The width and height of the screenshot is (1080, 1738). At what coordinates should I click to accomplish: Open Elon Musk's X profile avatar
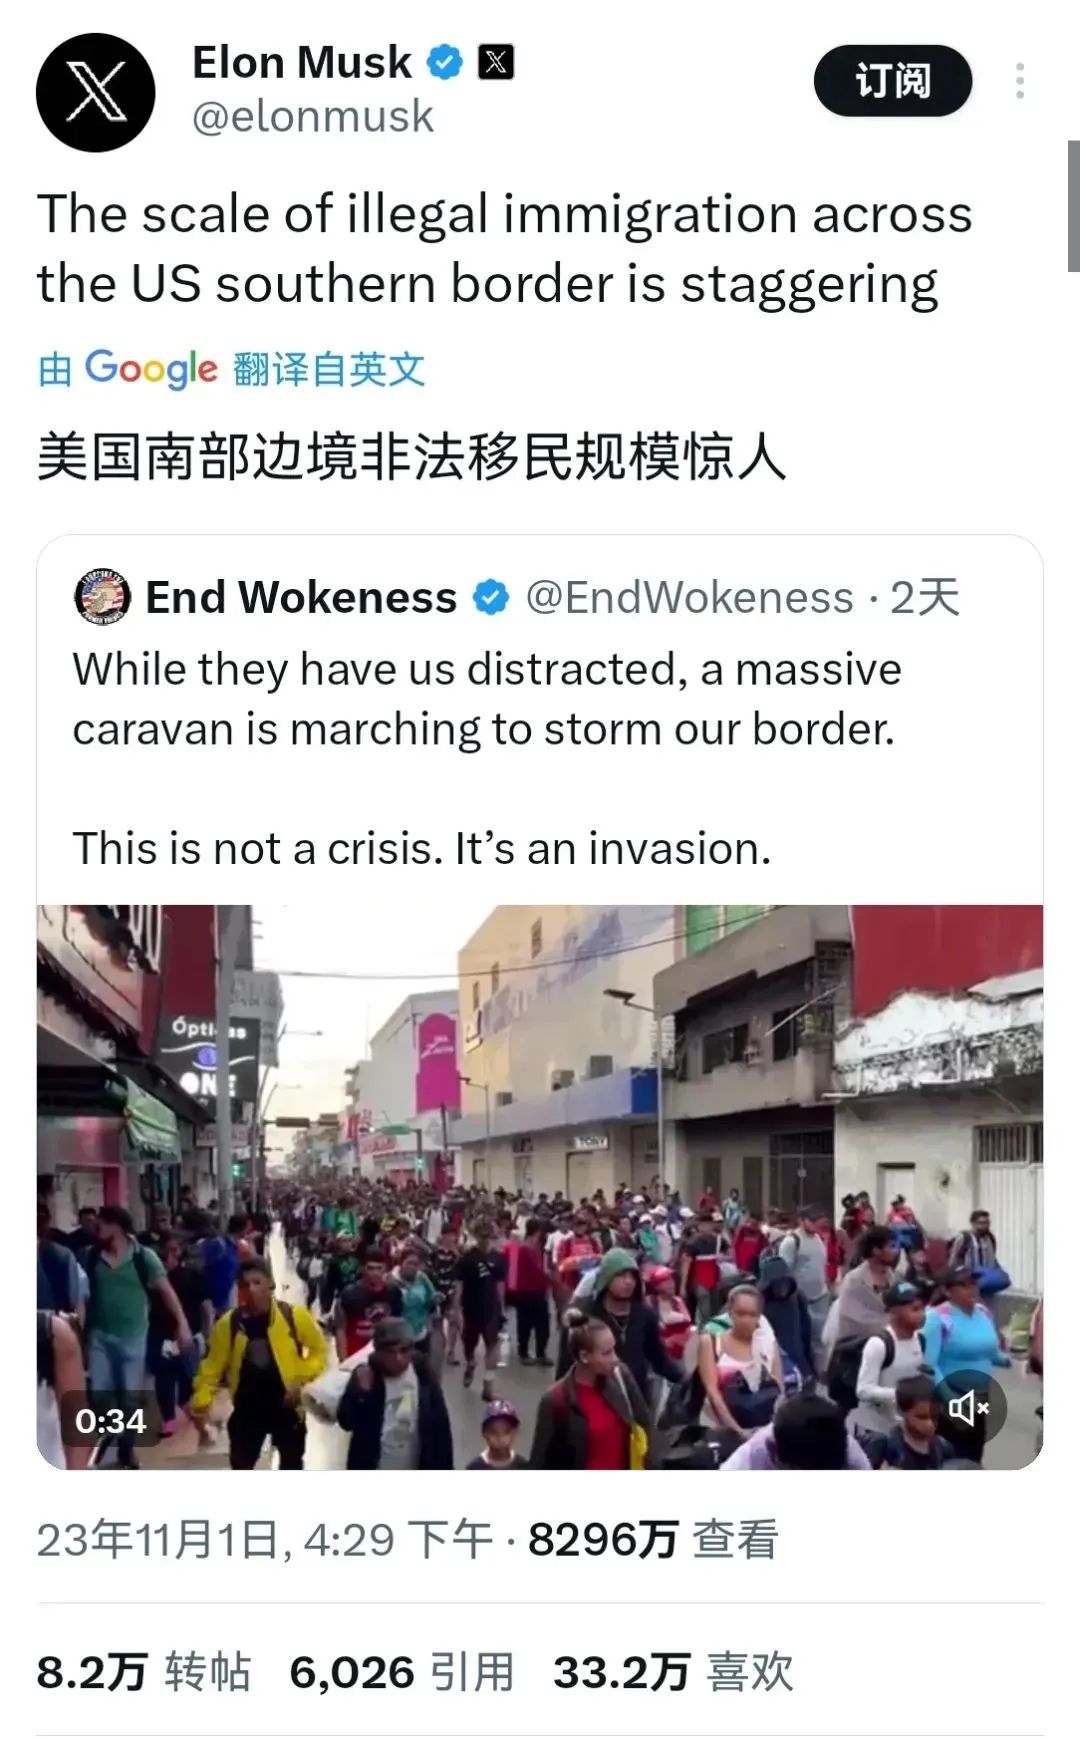(95, 92)
